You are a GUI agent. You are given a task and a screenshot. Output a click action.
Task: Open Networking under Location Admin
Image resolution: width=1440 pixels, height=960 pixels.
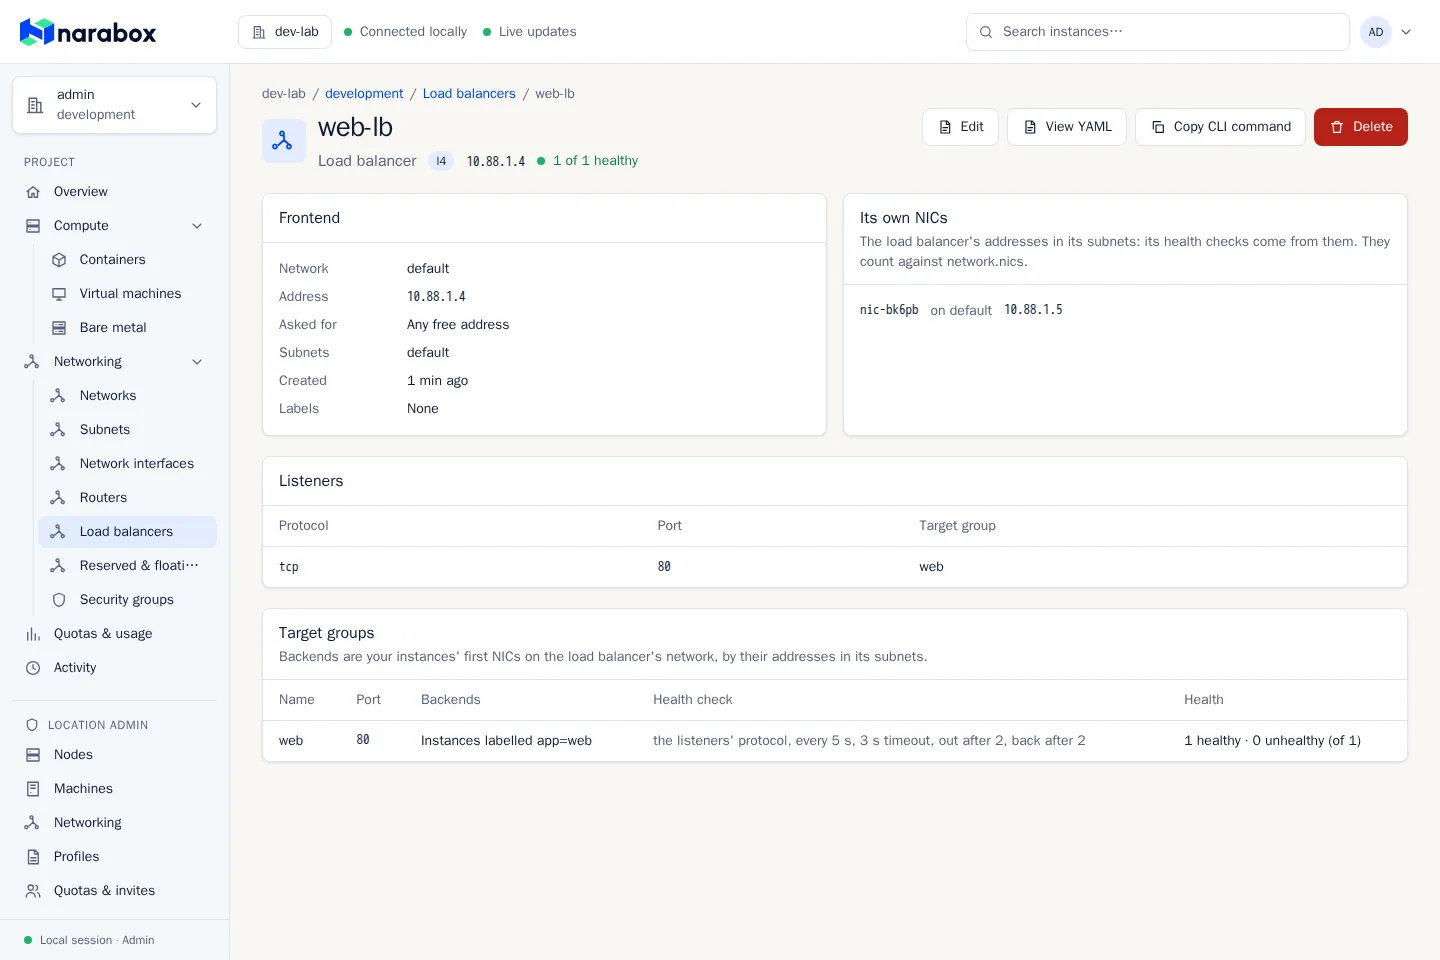pos(115,823)
